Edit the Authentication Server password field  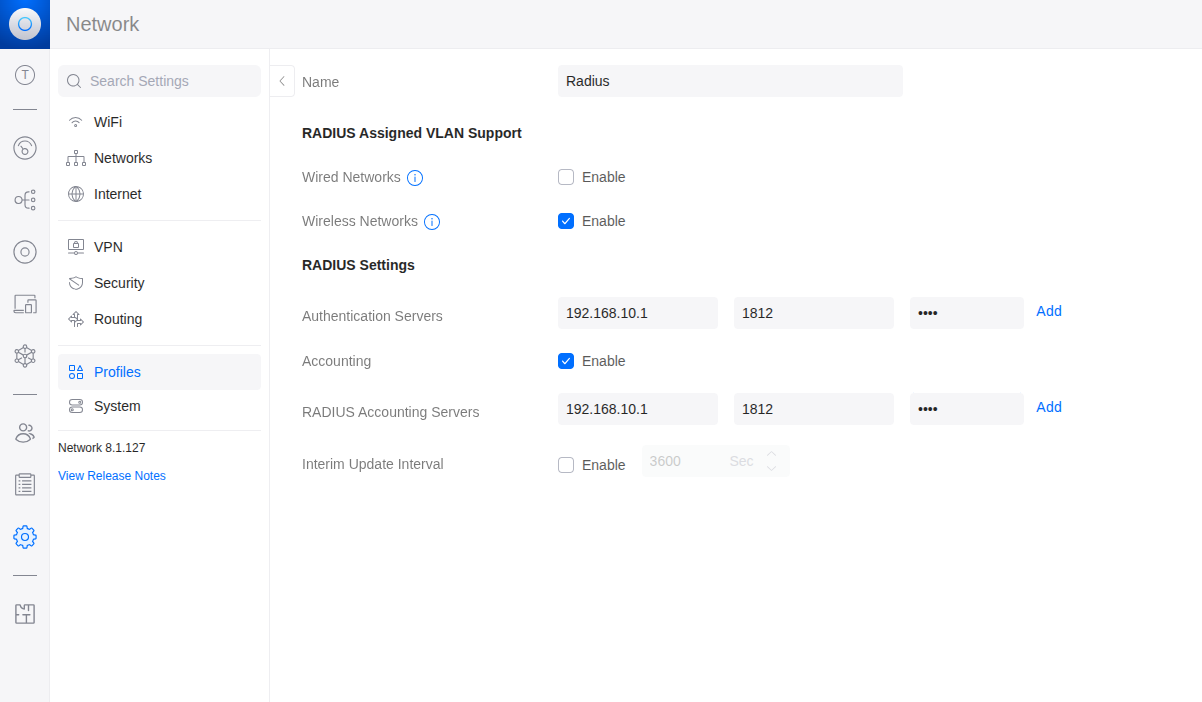tap(967, 313)
